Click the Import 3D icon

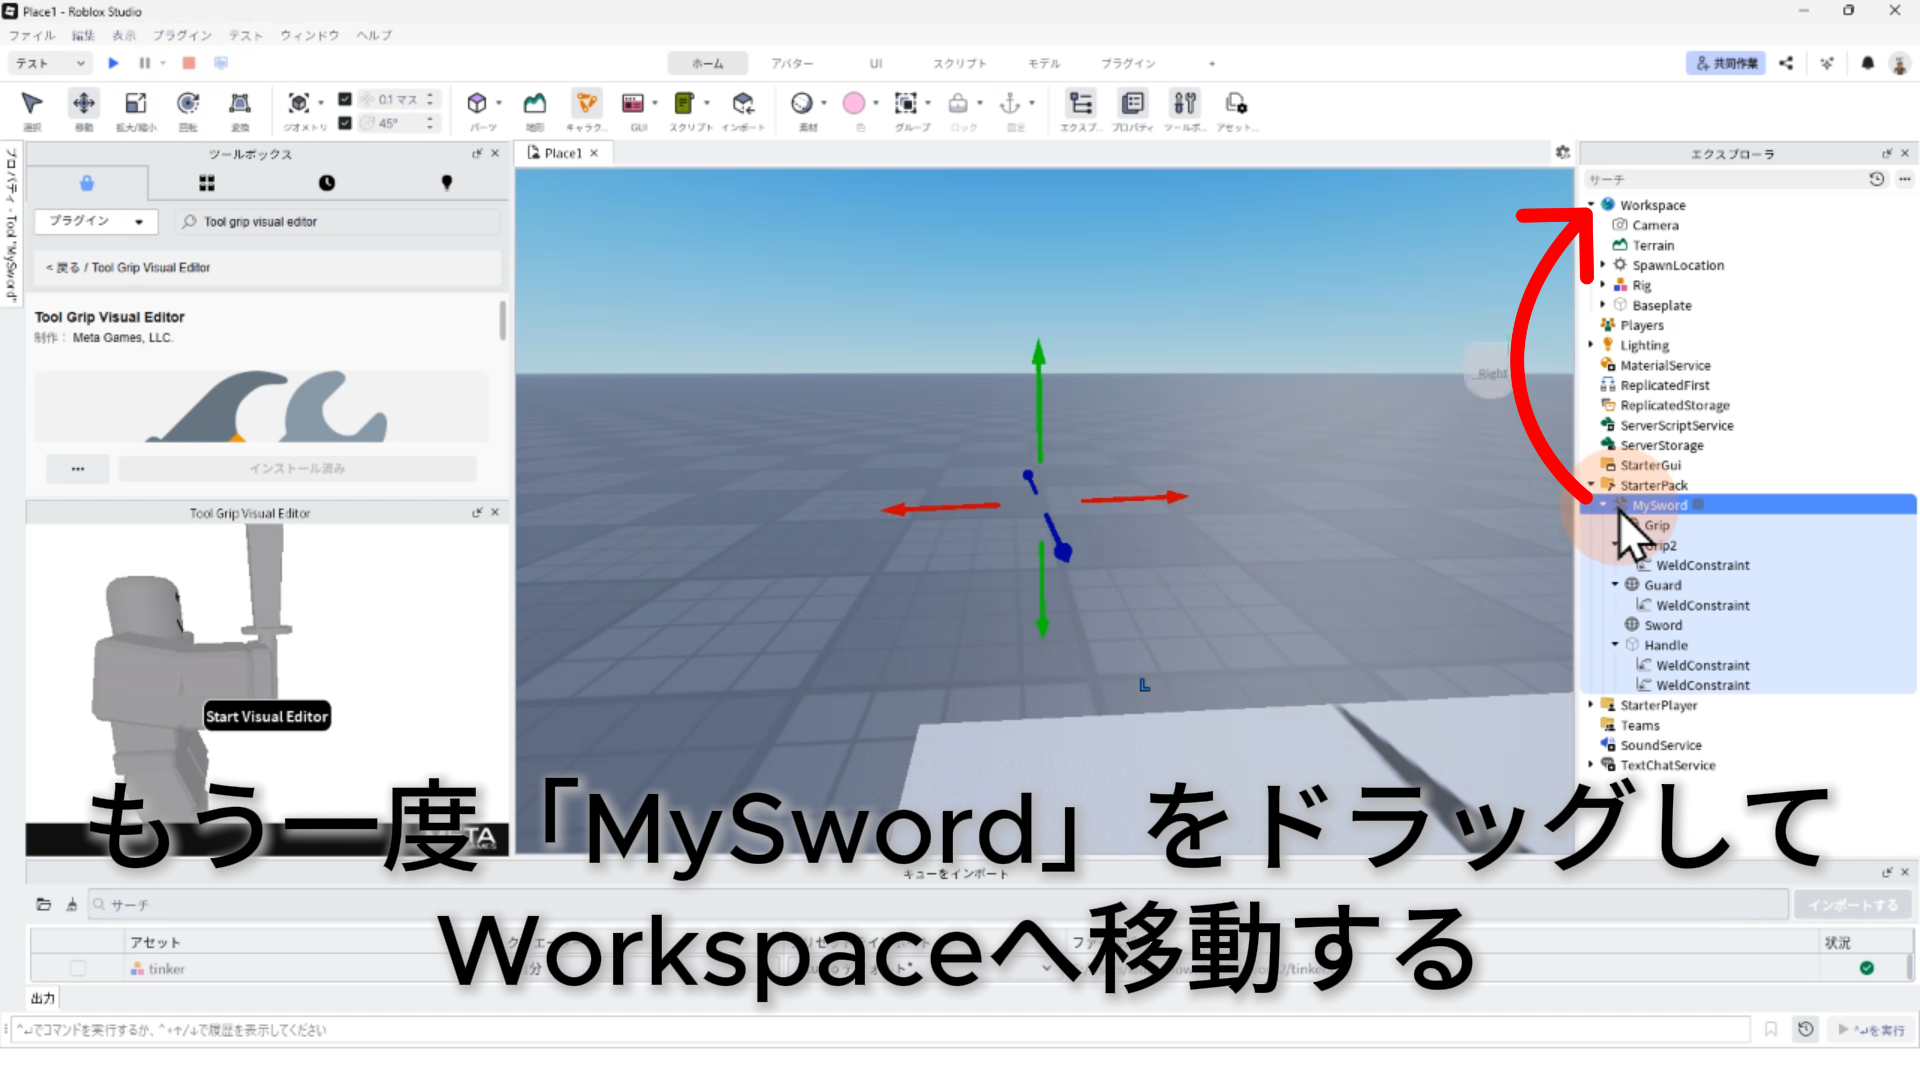point(743,104)
